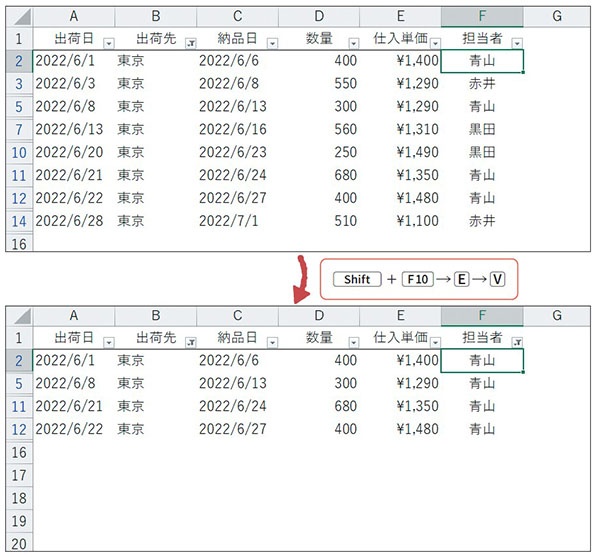Viewport: 600px width, 557px height.
Task: Click cell containing 2022/6/3
Action: (73, 84)
